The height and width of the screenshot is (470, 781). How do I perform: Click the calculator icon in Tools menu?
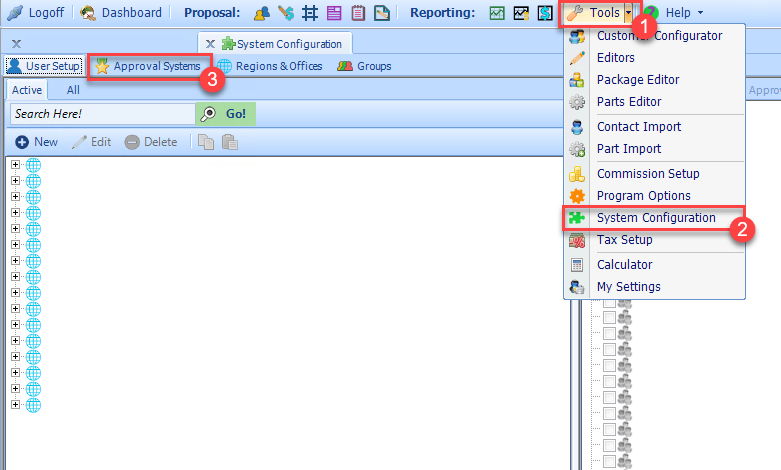(577, 265)
